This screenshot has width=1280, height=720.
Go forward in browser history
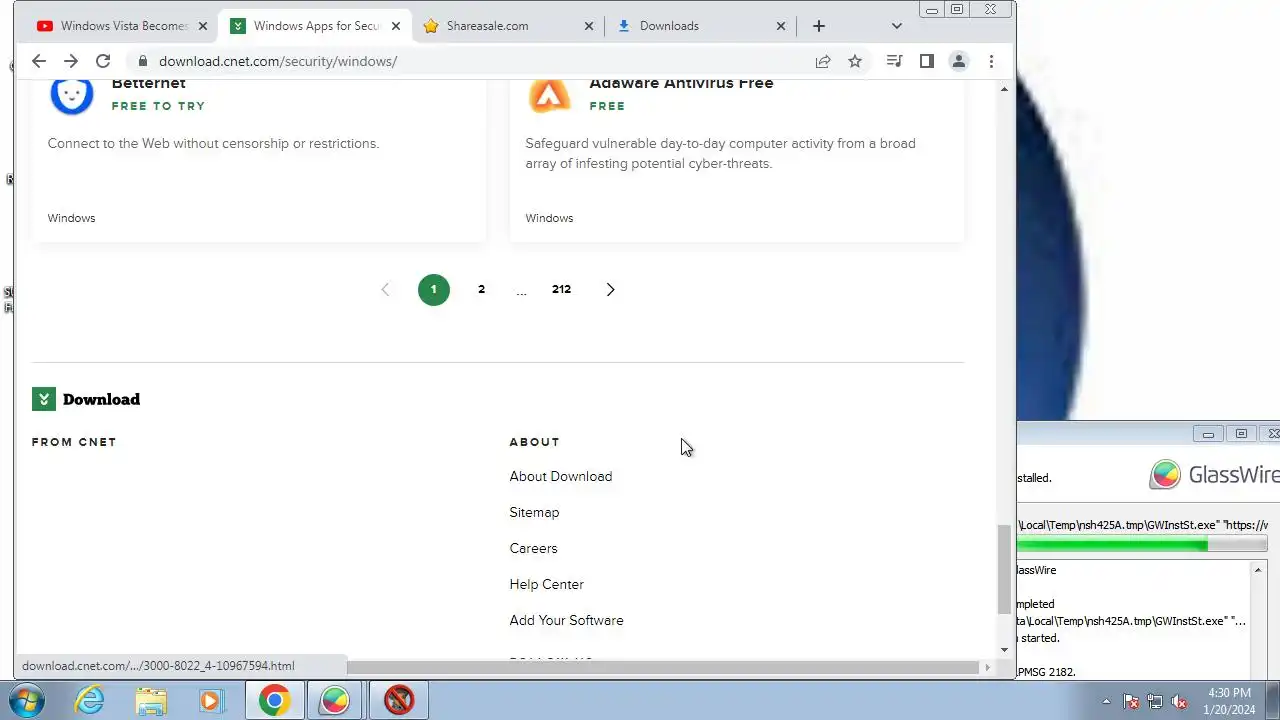click(71, 61)
